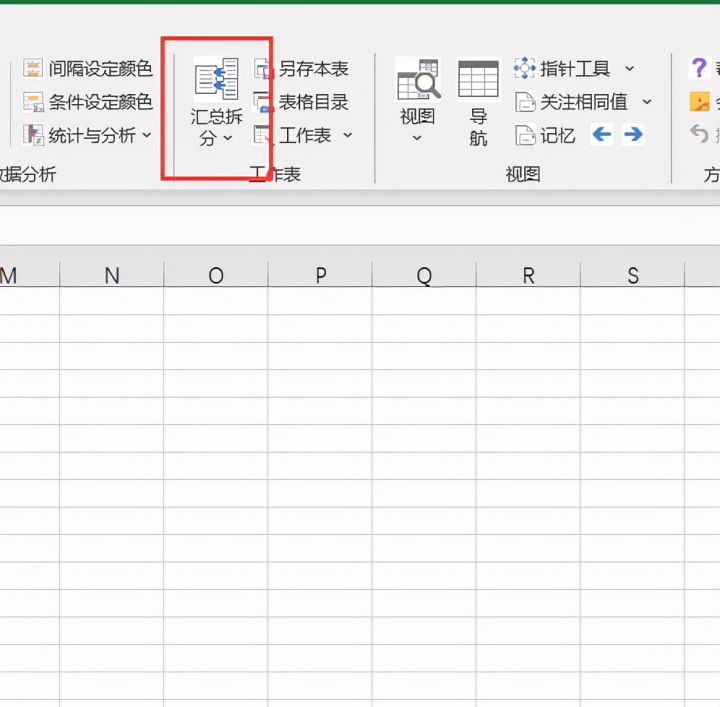Open 统计与分析 dropdown arrow
720x707 pixels.
[x=146, y=135]
